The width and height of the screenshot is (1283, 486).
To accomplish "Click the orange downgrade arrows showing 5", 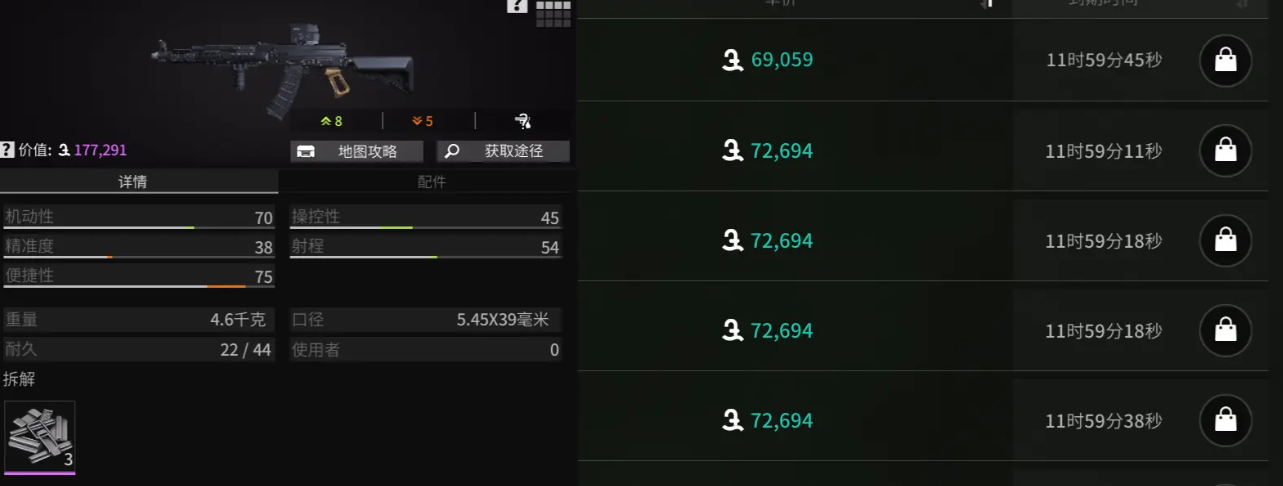I will [x=422, y=121].
